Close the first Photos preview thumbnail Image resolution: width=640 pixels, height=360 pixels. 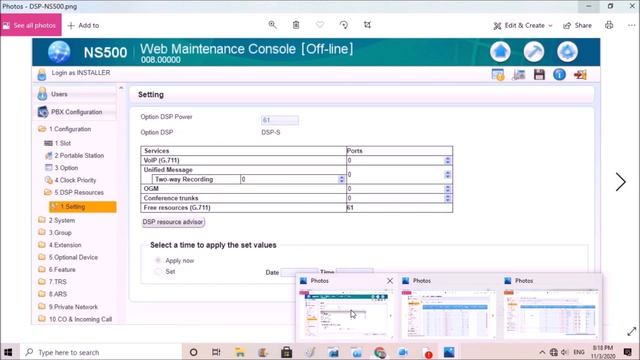click(390, 281)
